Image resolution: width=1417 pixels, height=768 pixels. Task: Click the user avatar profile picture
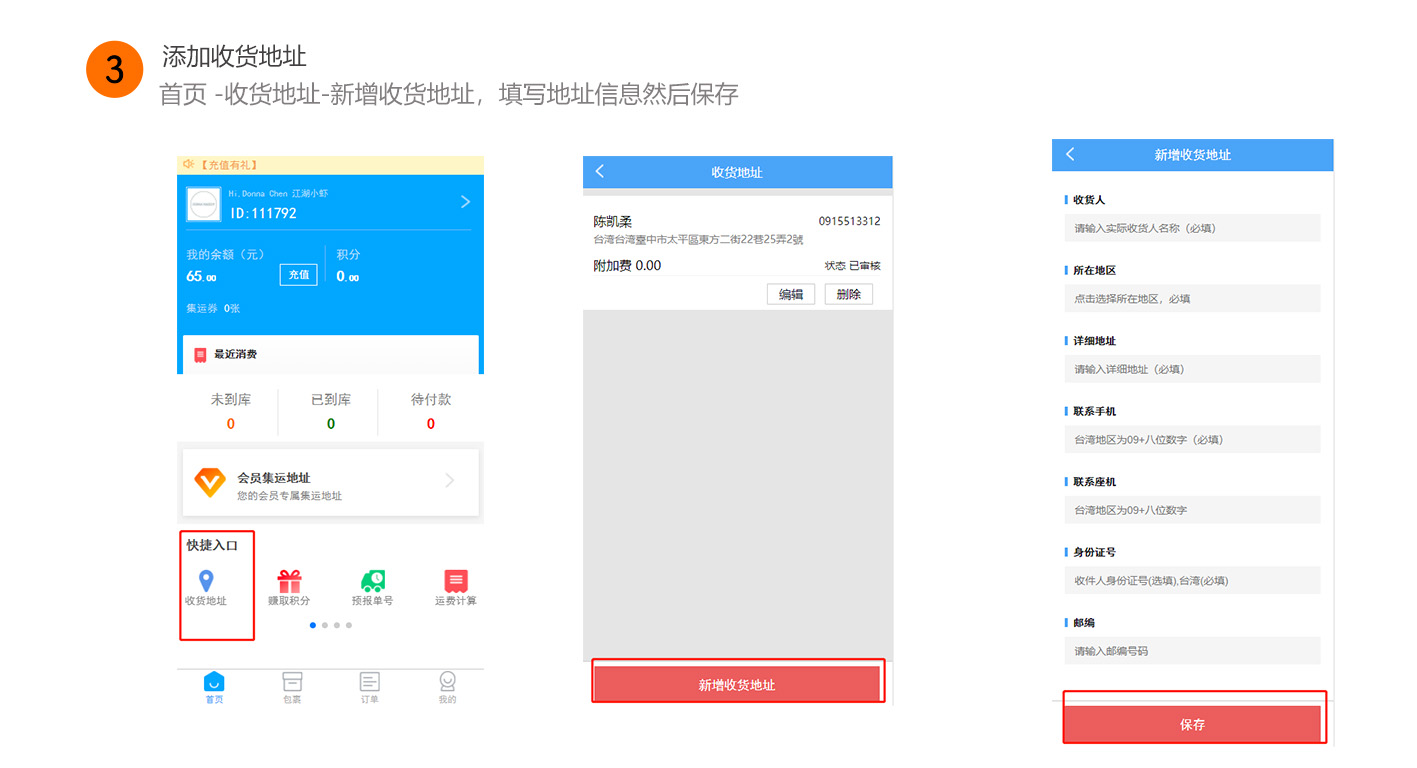click(x=204, y=204)
